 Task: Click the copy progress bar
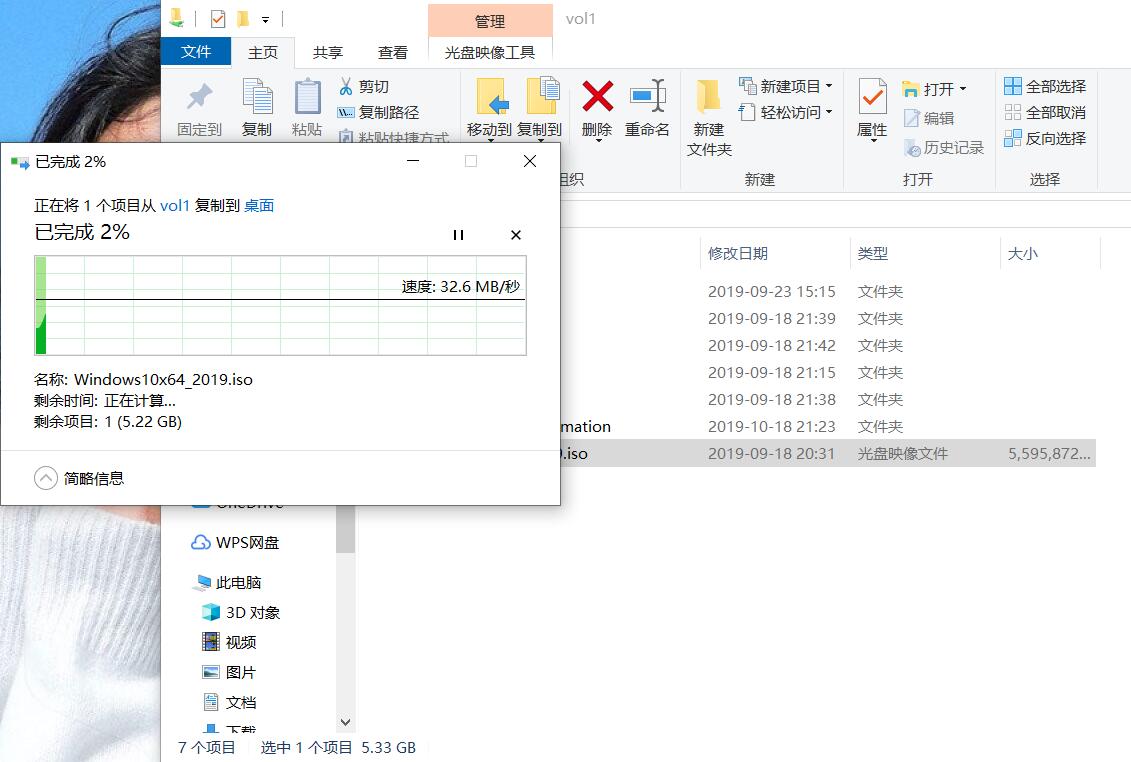tap(280, 305)
